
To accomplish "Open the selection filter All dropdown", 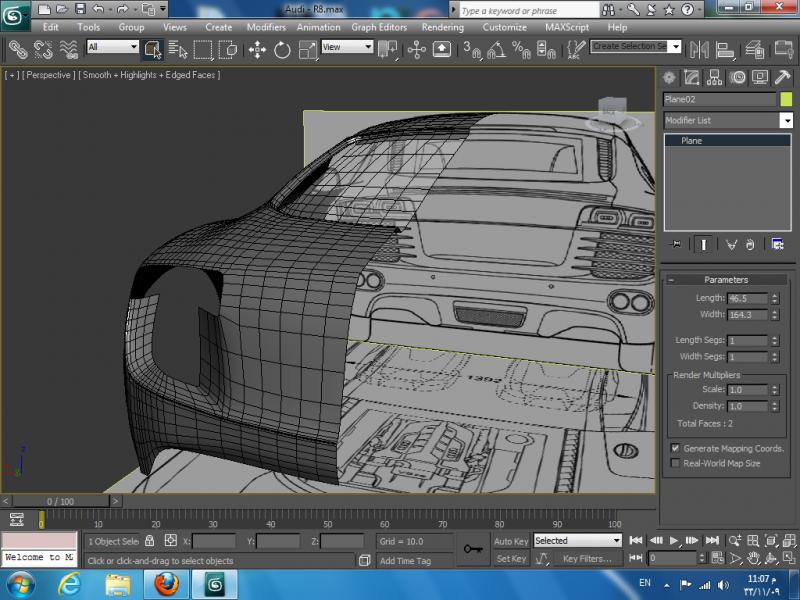I will (113, 47).
